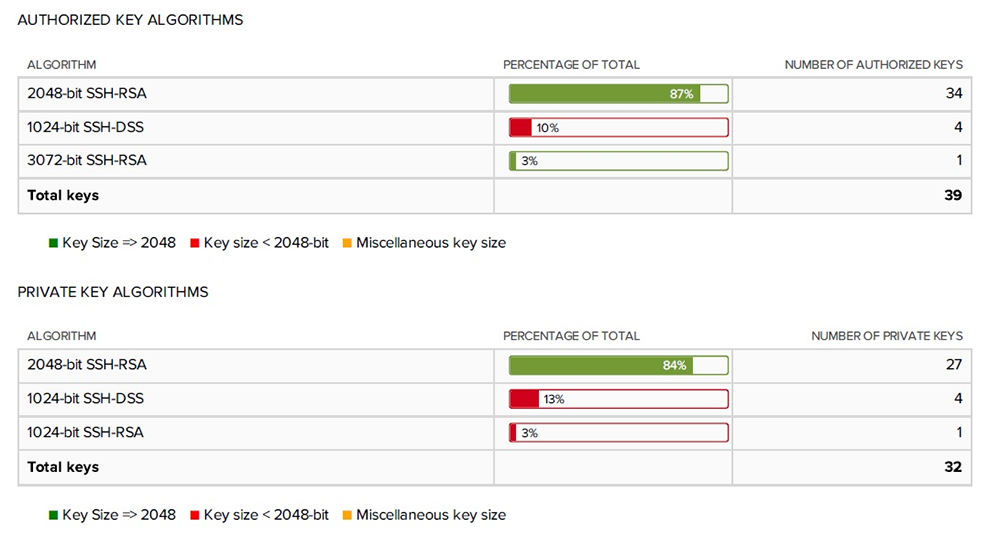Click the 3% bar for 3072-bit SSH-RSA
This screenshot has width=1000, height=537.
point(619,161)
